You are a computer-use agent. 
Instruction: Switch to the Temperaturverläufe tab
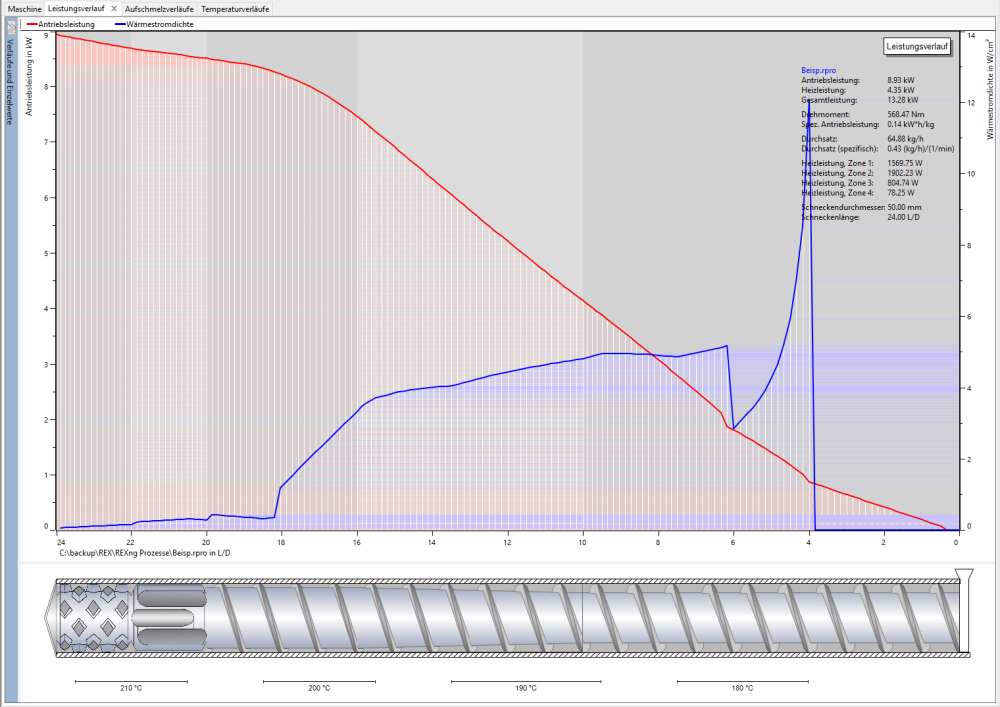point(235,9)
